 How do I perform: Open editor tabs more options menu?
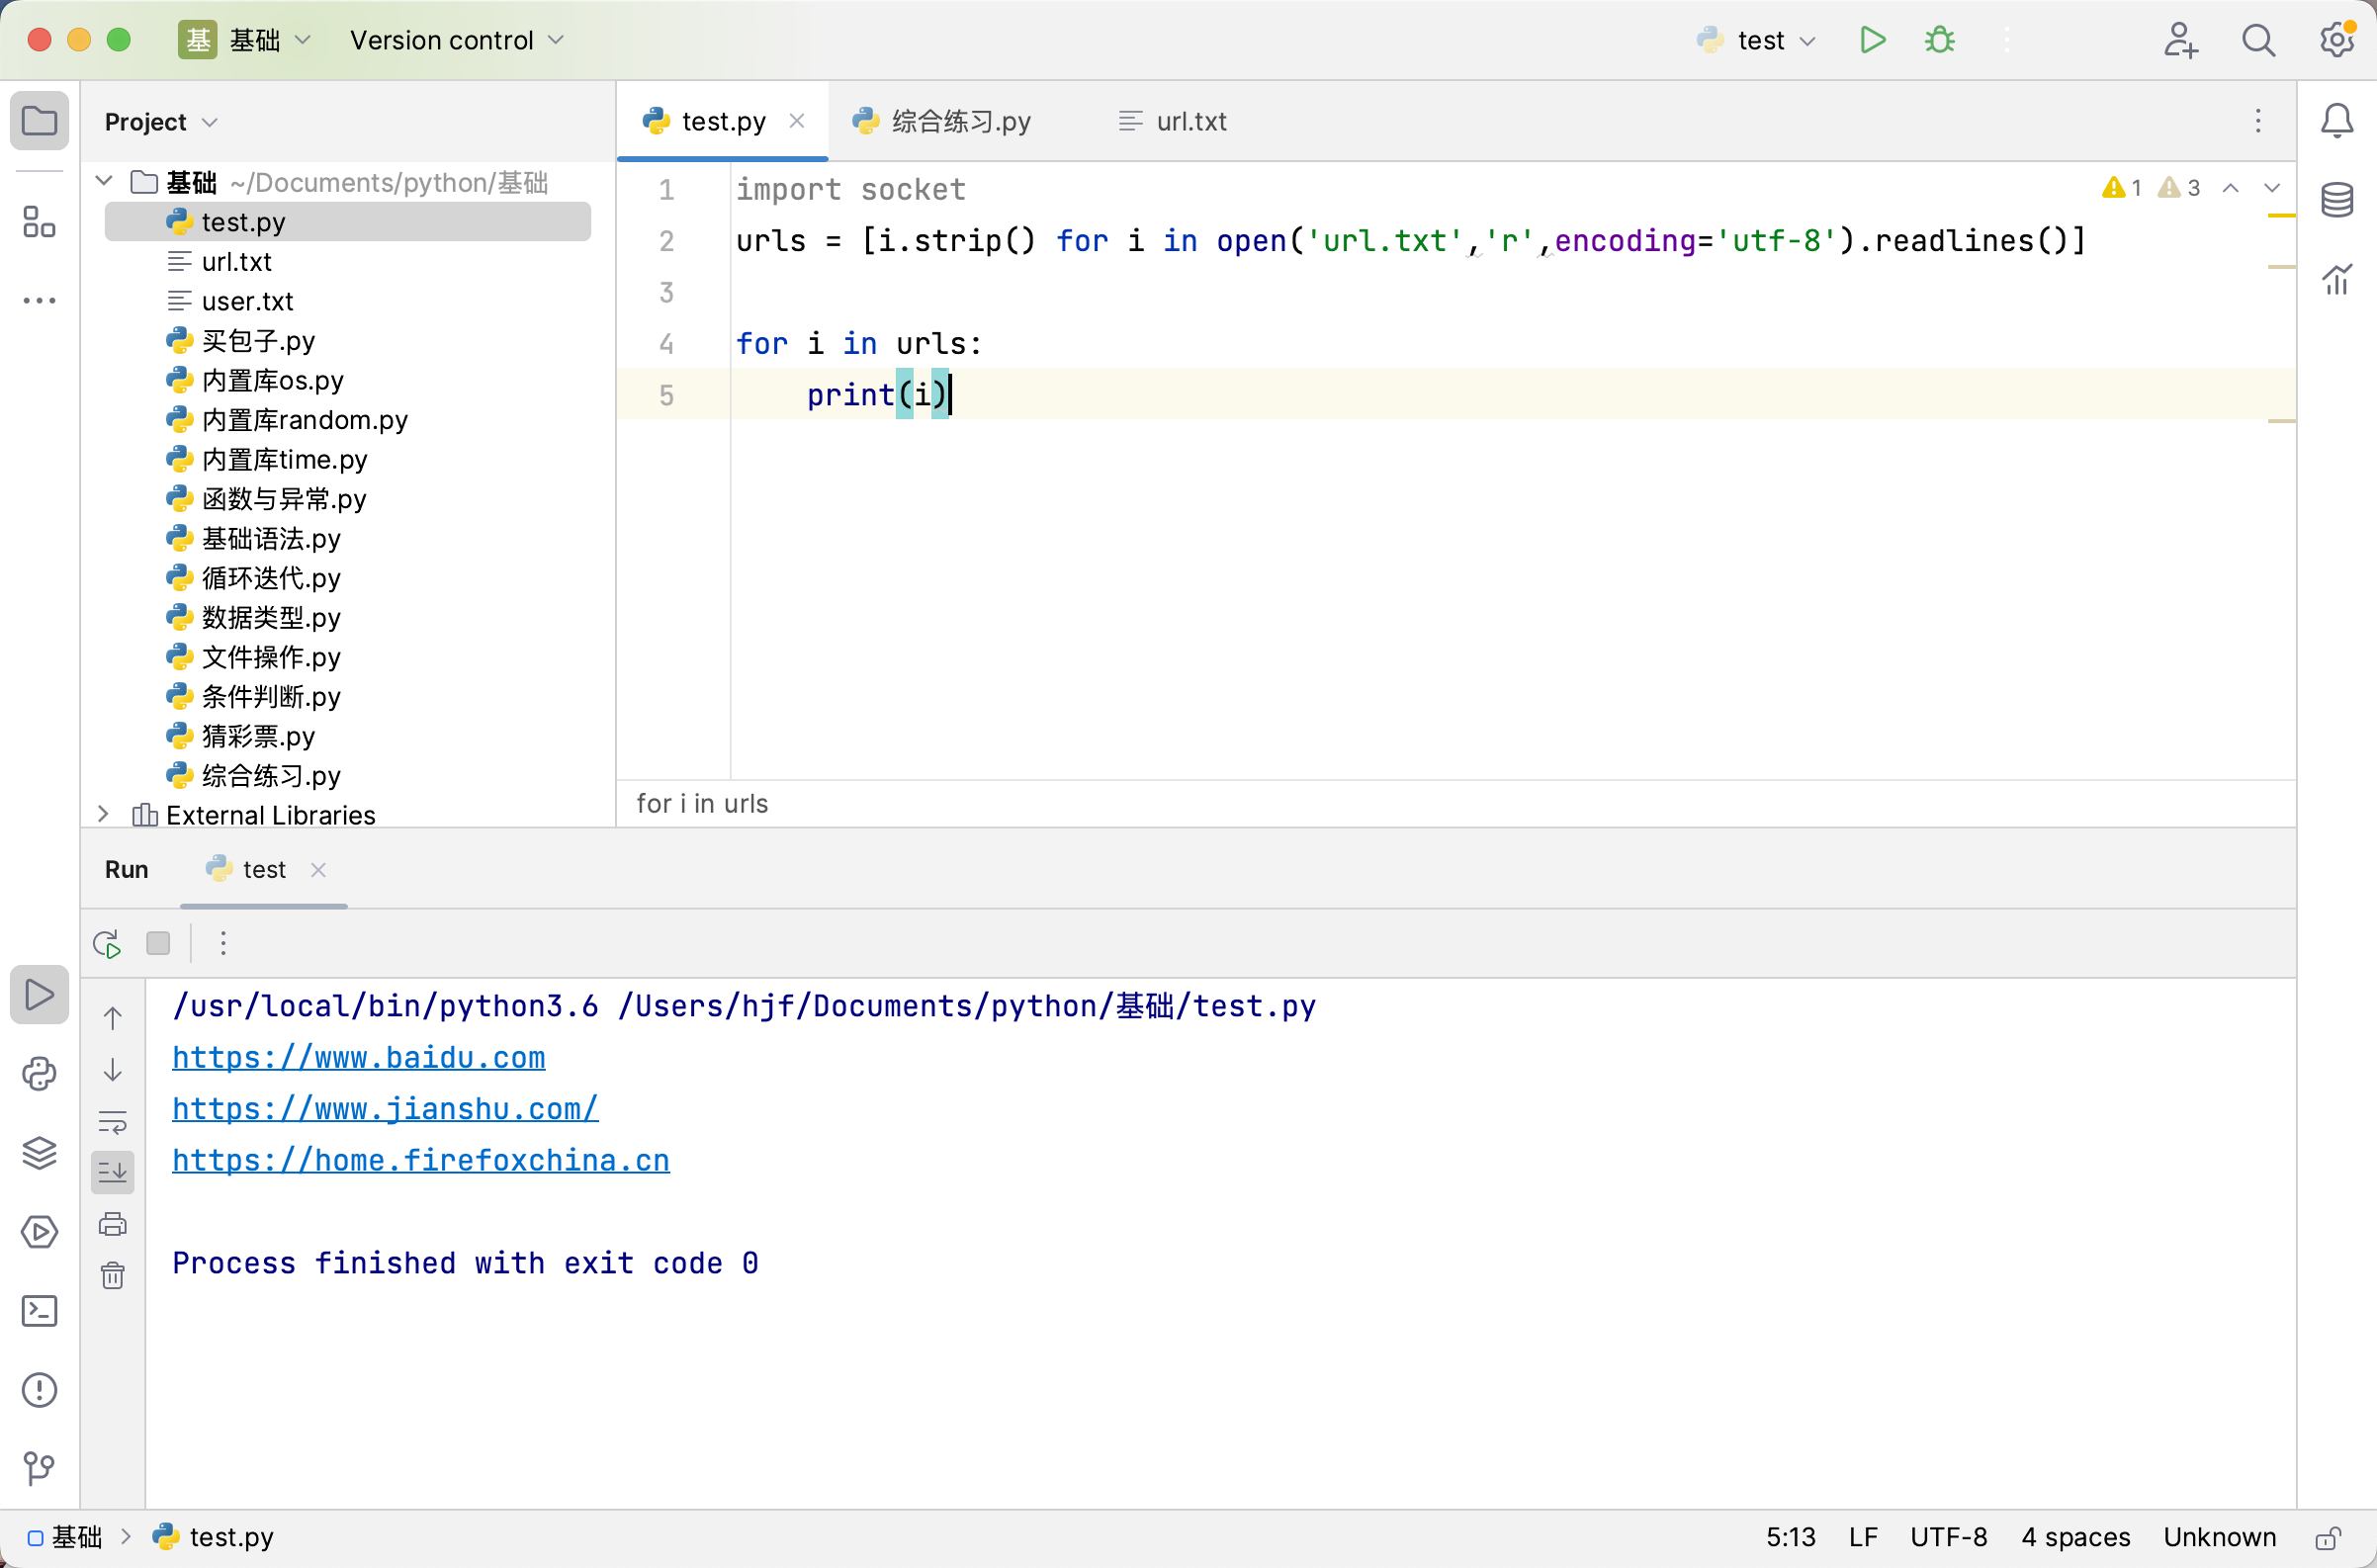tap(2258, 121)
